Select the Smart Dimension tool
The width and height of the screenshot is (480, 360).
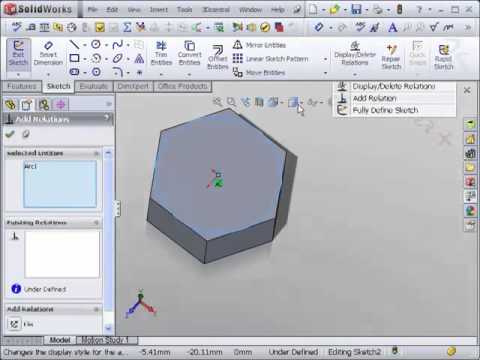click(48, 53)
